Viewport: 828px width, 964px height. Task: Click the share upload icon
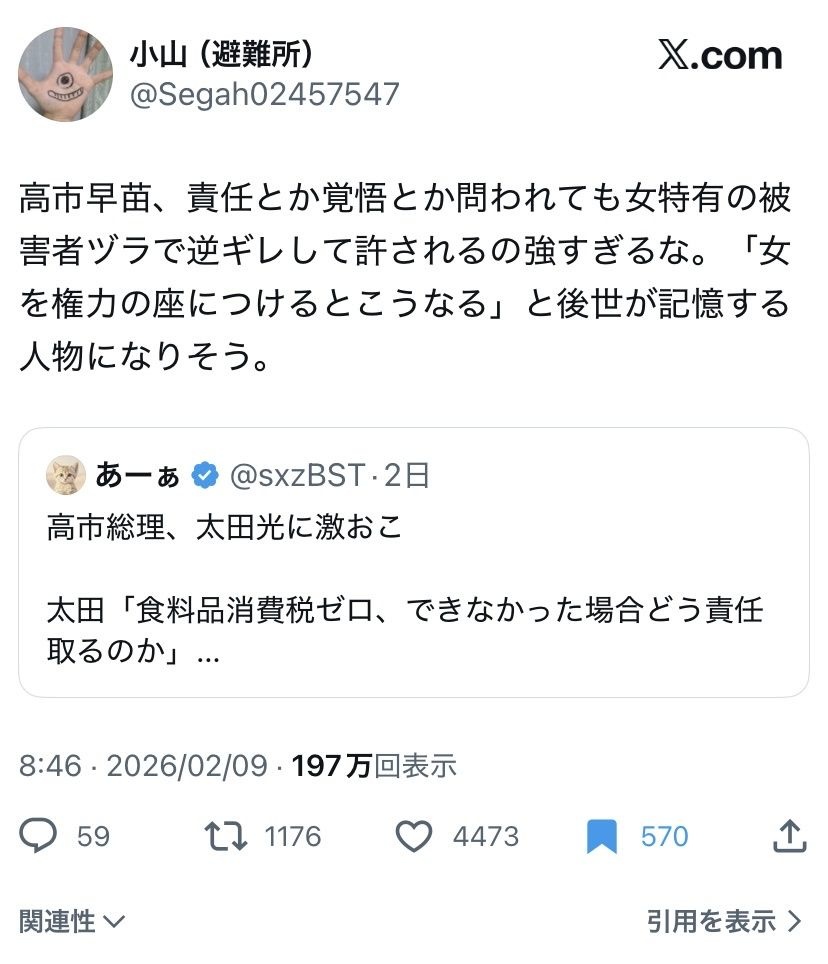point(790,836)
